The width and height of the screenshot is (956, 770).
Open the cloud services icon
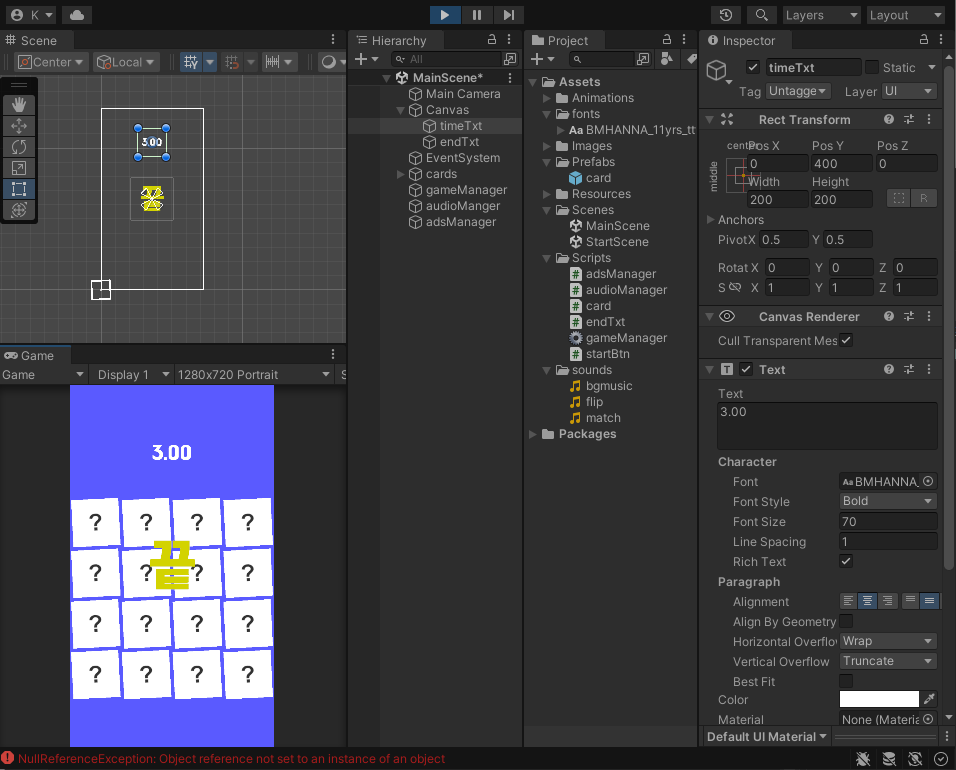(77, 15)
